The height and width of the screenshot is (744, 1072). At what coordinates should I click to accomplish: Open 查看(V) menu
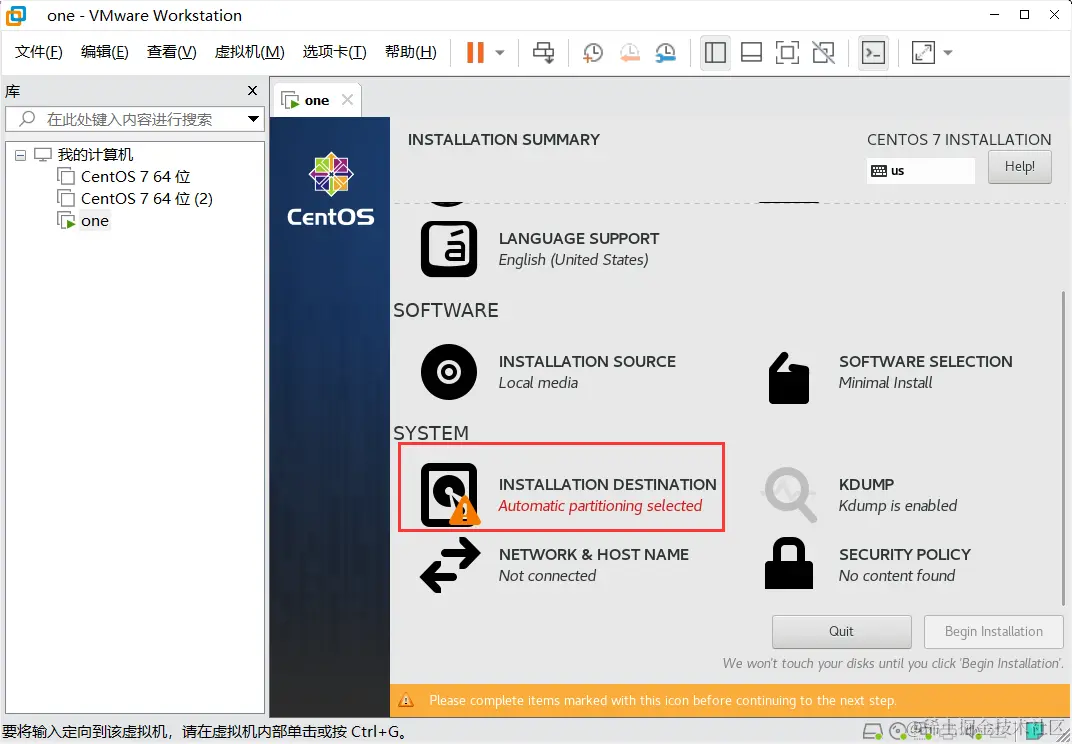coord(172,52)
